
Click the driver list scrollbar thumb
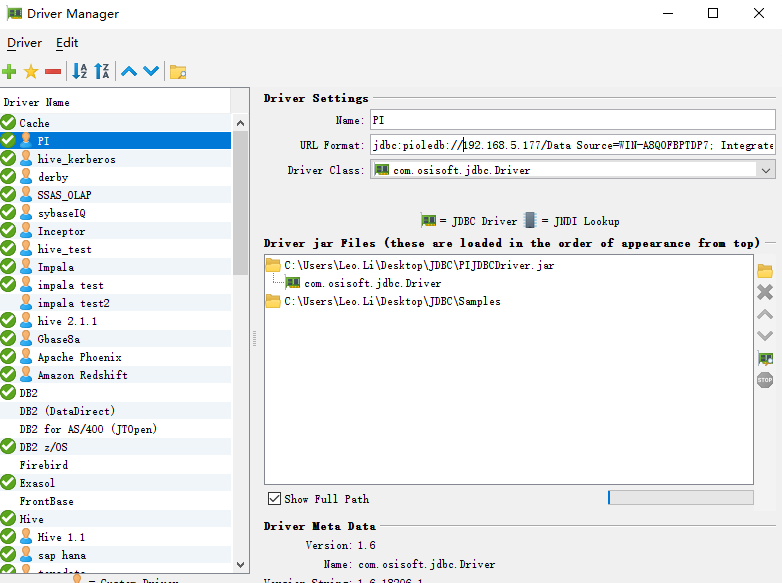(240, 202)
